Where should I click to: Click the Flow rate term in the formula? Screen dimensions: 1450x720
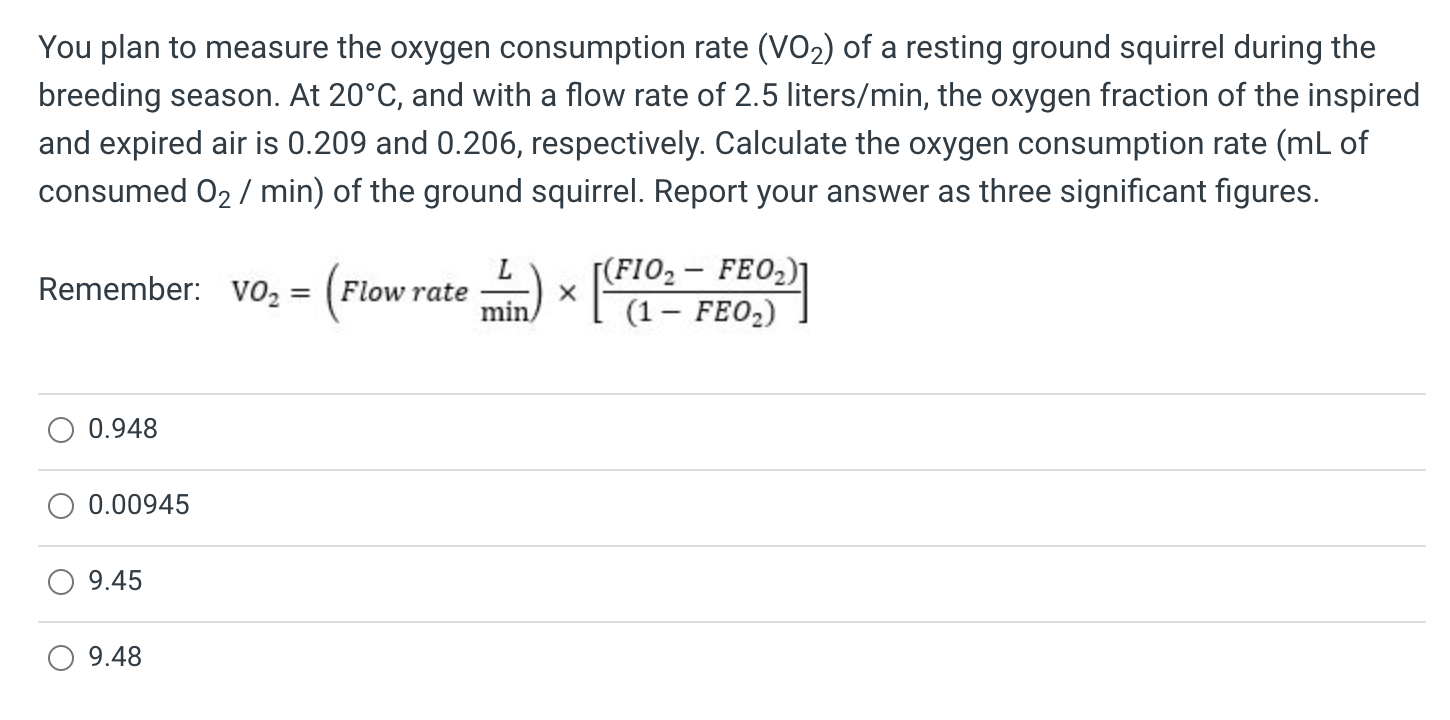tap(405, 292)
